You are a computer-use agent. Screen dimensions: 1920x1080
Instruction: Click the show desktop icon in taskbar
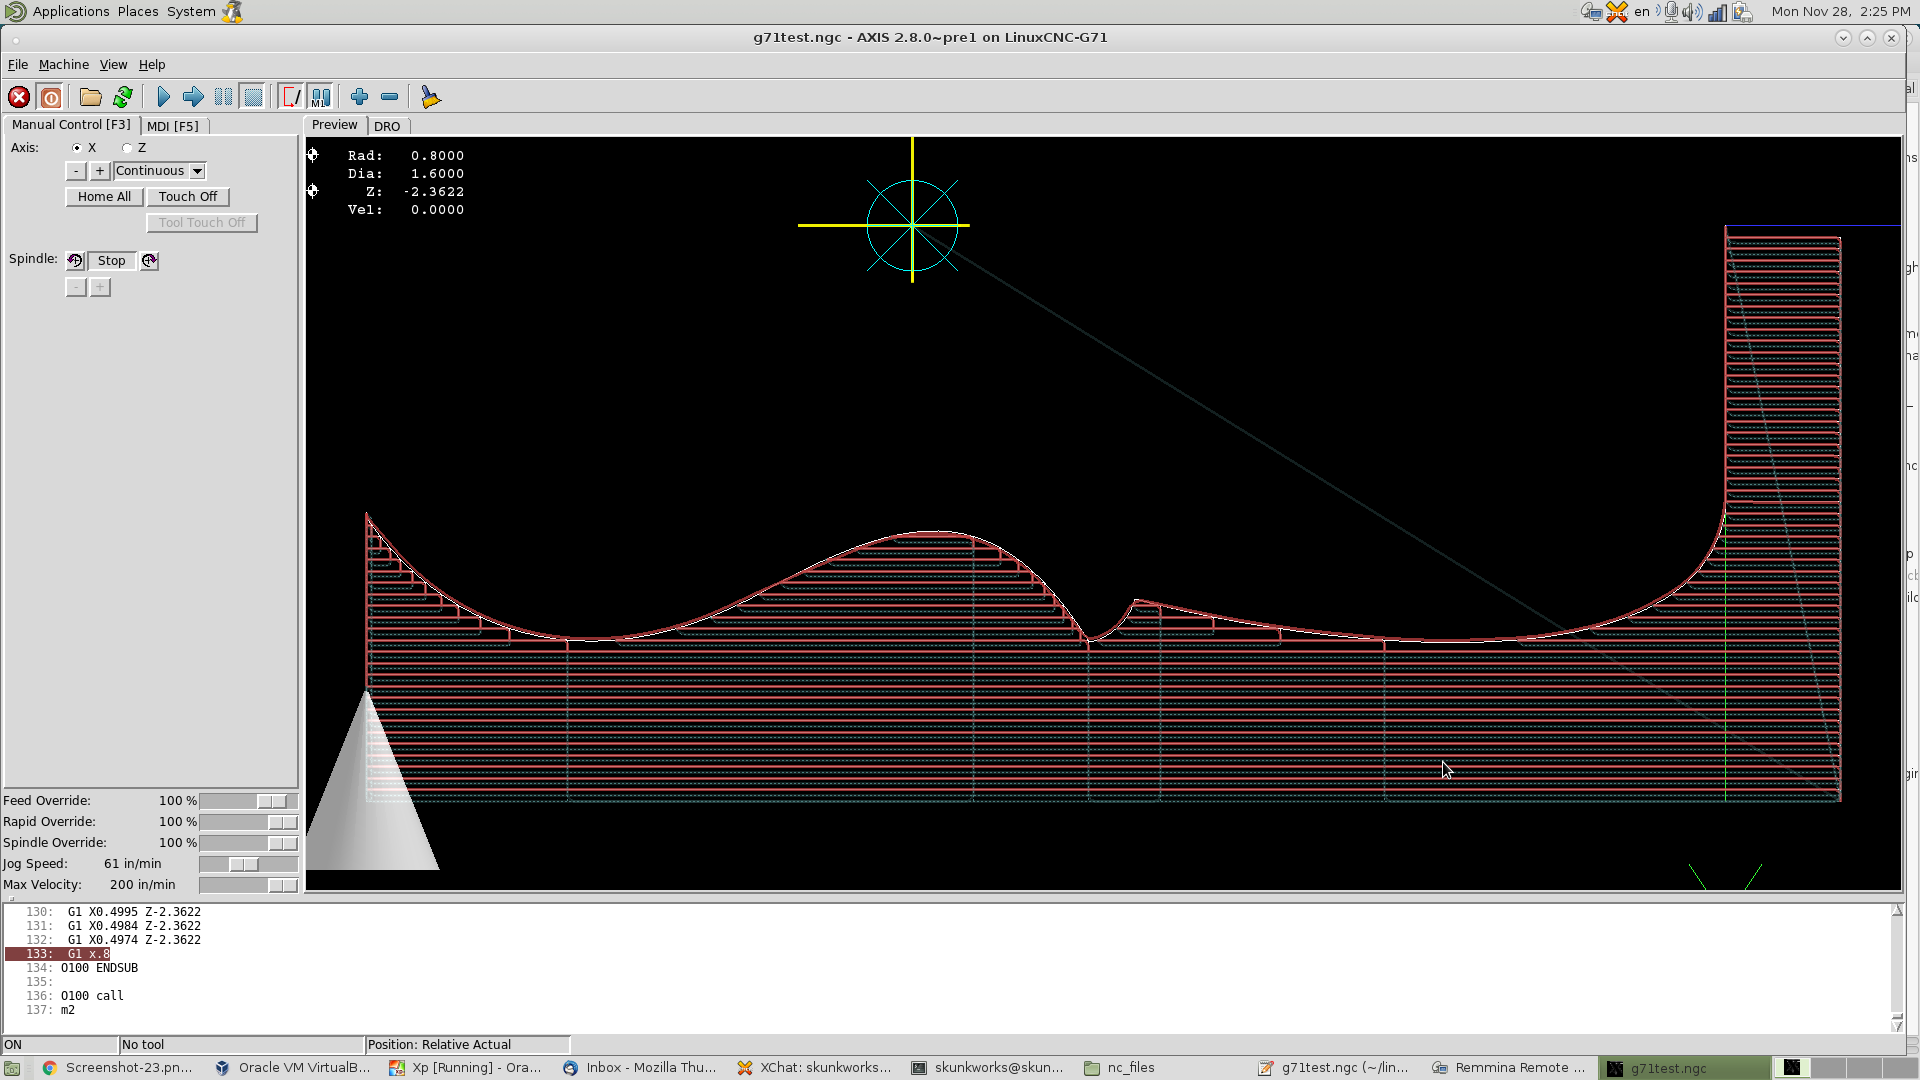pyautogui.click(x=12, y=1068)
